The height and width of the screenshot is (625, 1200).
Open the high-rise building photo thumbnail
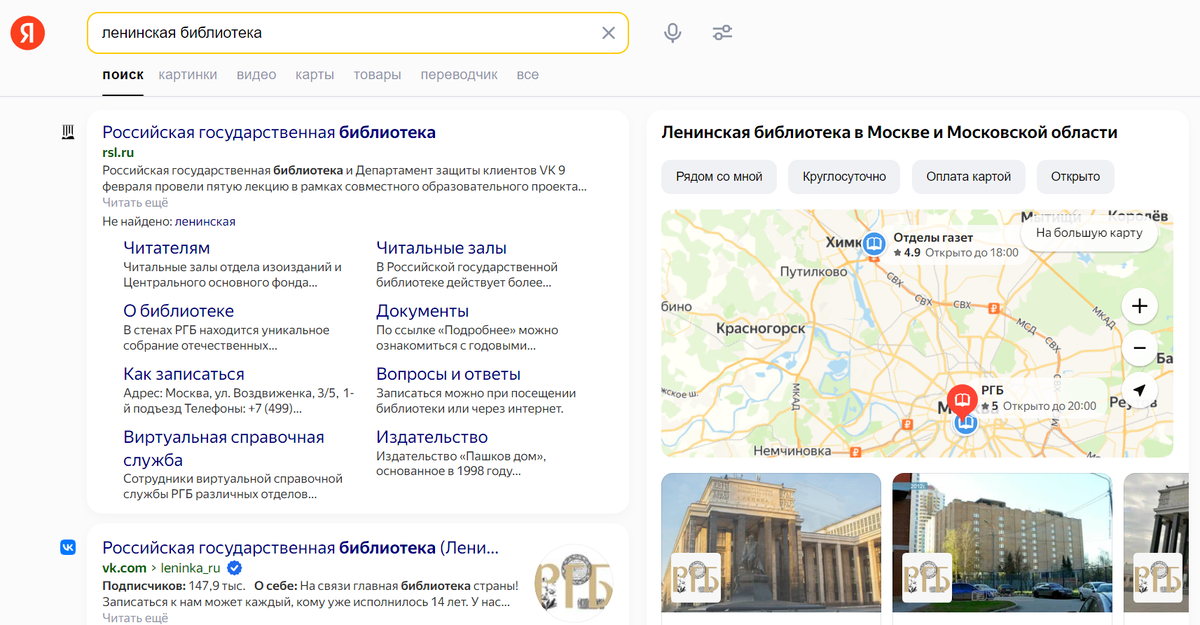pyautogui.click(x=1002, y=543)
